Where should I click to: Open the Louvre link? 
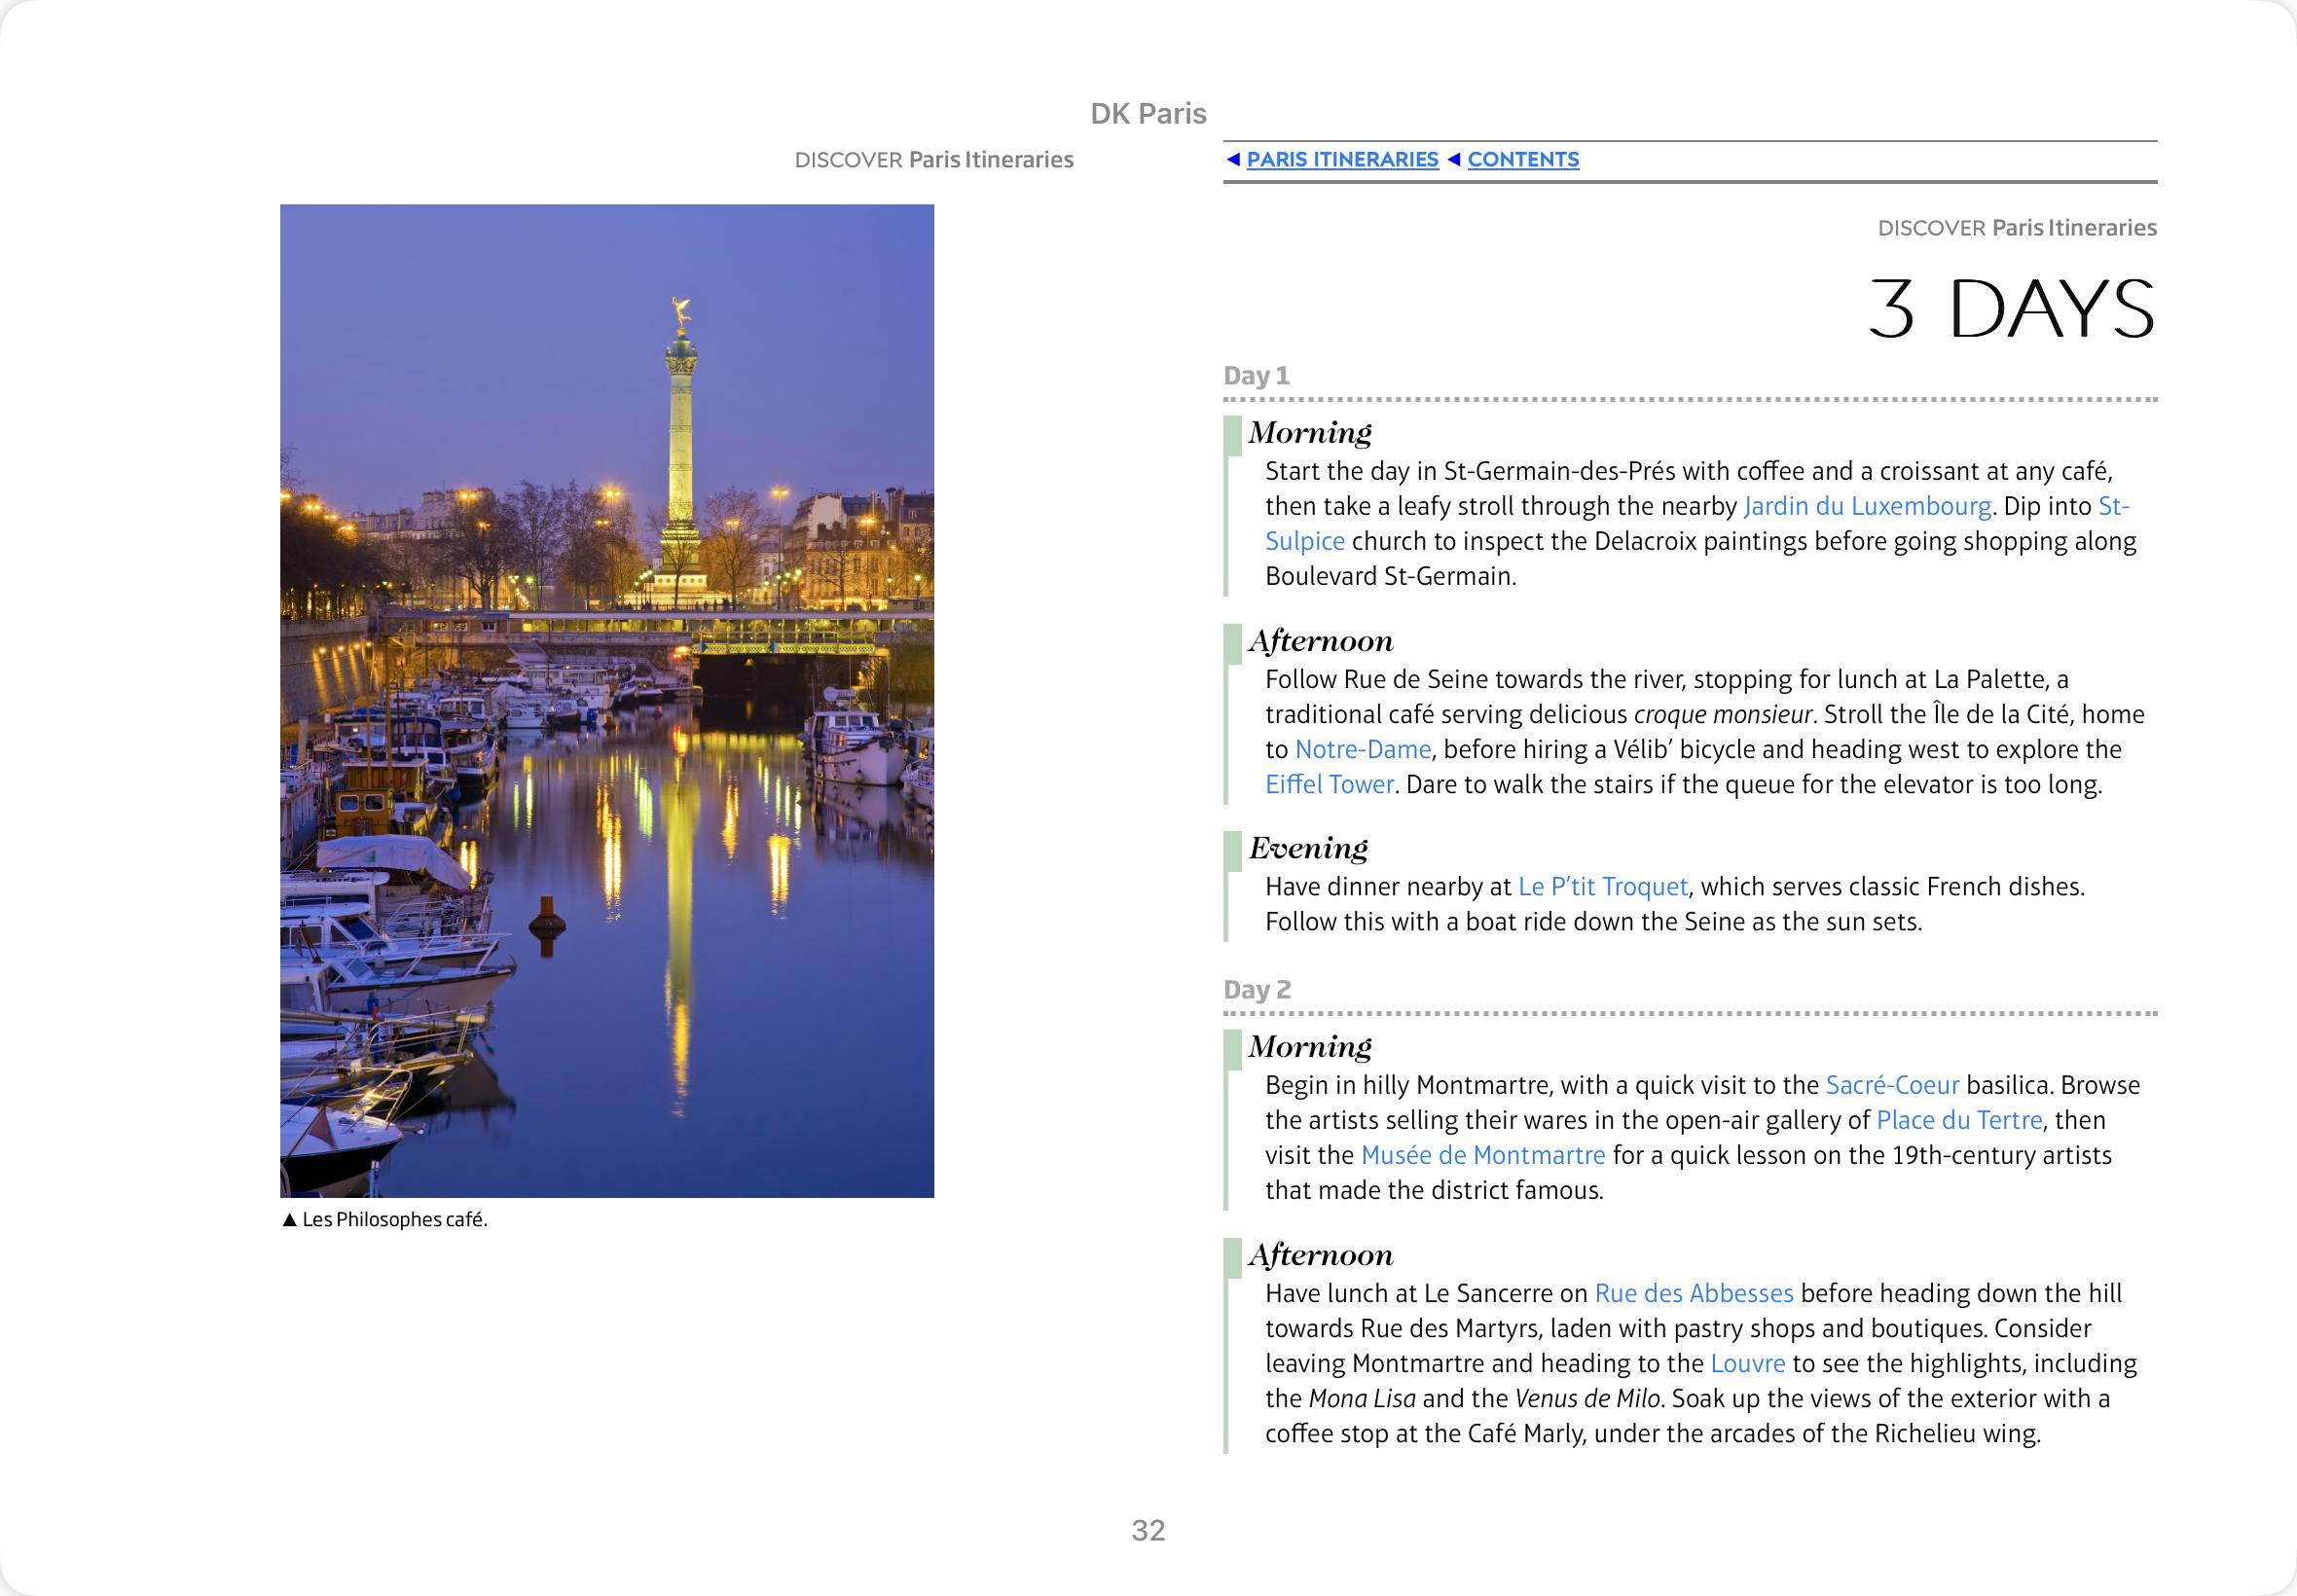(x=1747, y=1364)
